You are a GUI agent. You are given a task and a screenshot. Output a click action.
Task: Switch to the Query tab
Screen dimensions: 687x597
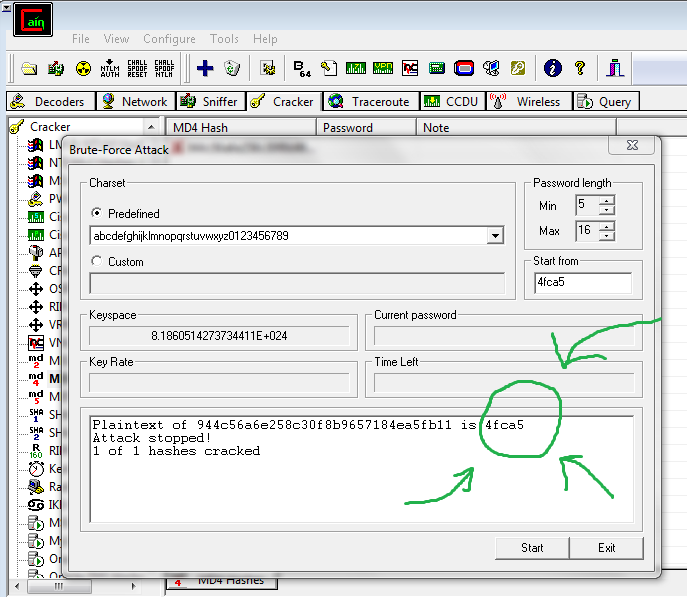tap(606, 102)
